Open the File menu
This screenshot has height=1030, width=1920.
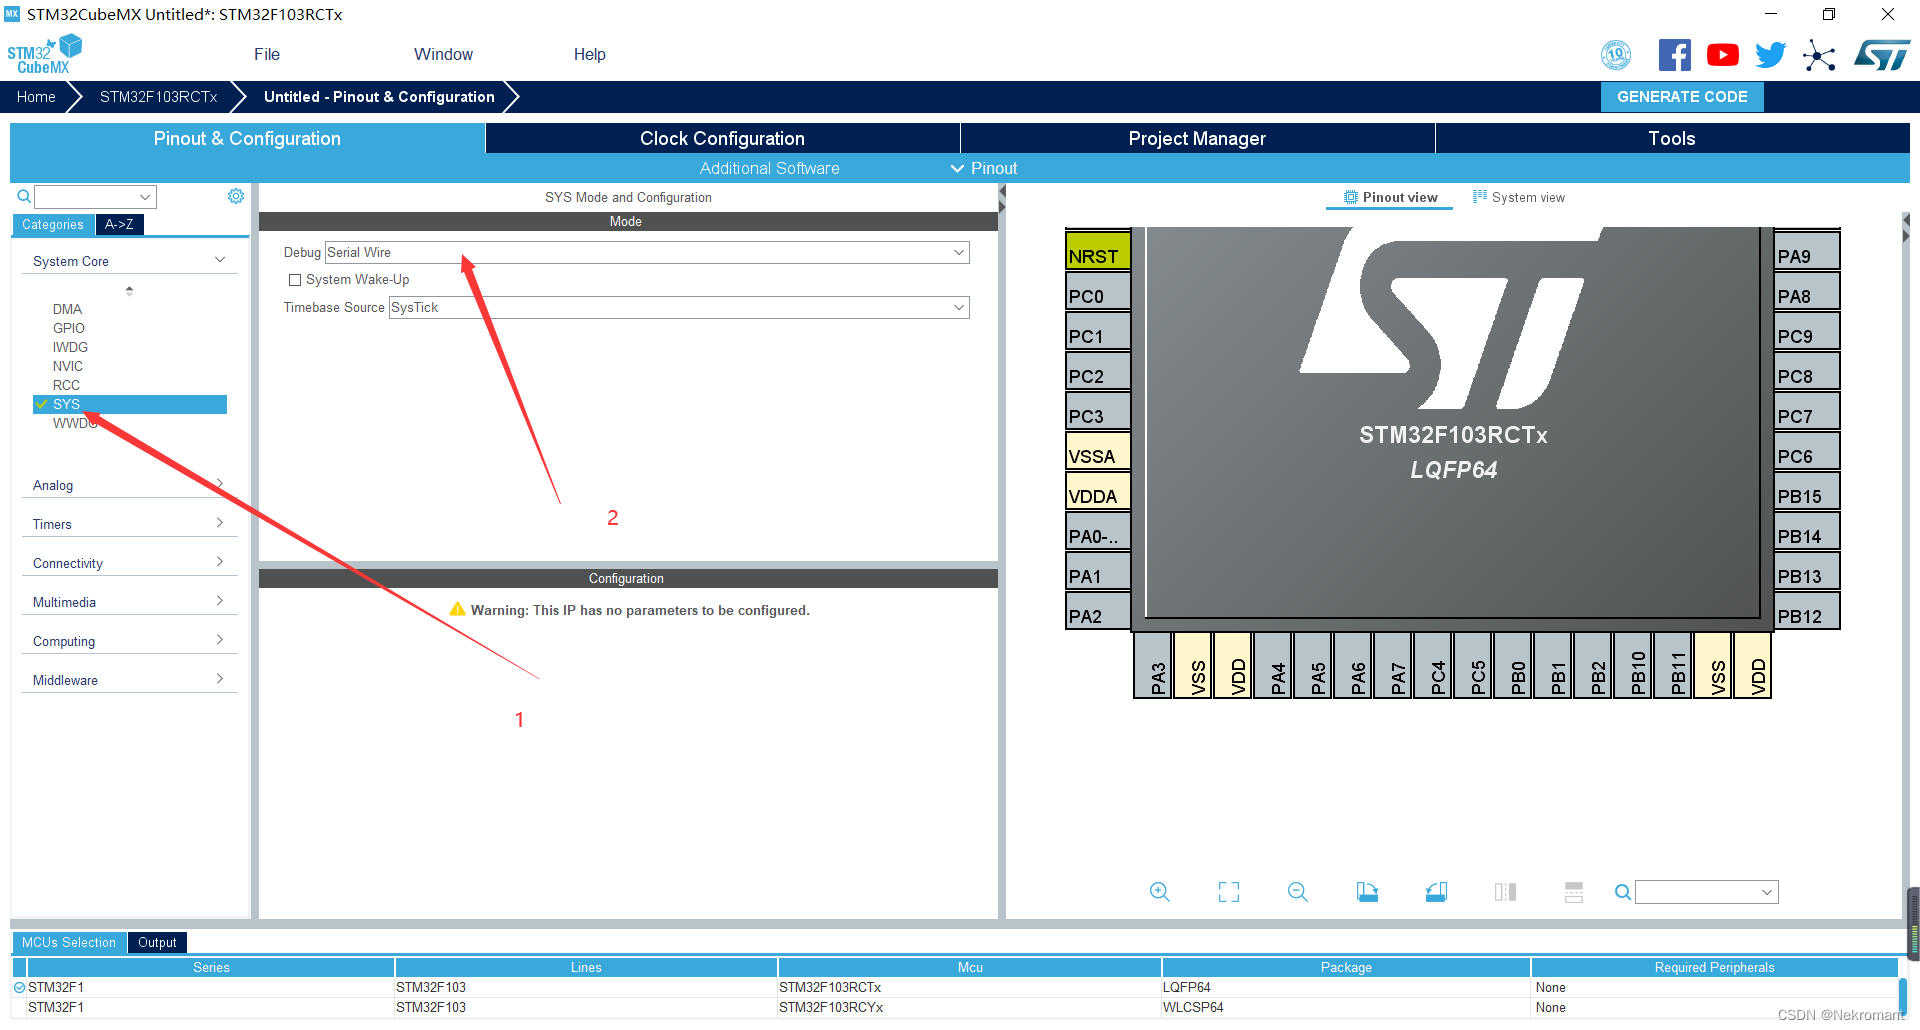point(267,54)
